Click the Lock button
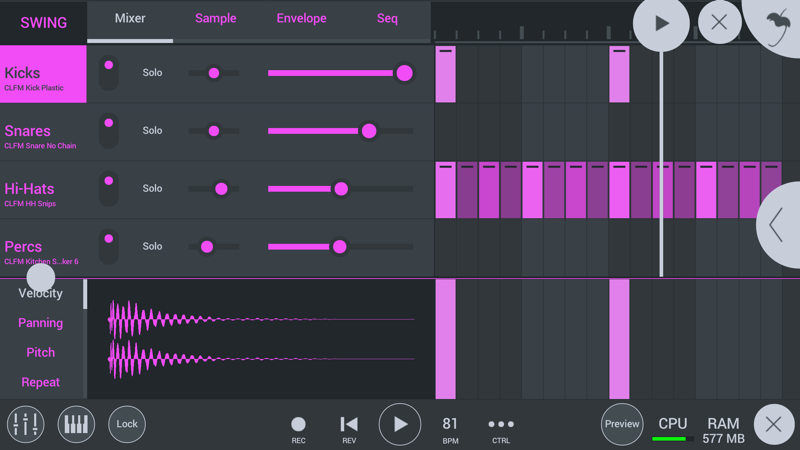This screenshot has height=450, width=800. click(127, 424)
